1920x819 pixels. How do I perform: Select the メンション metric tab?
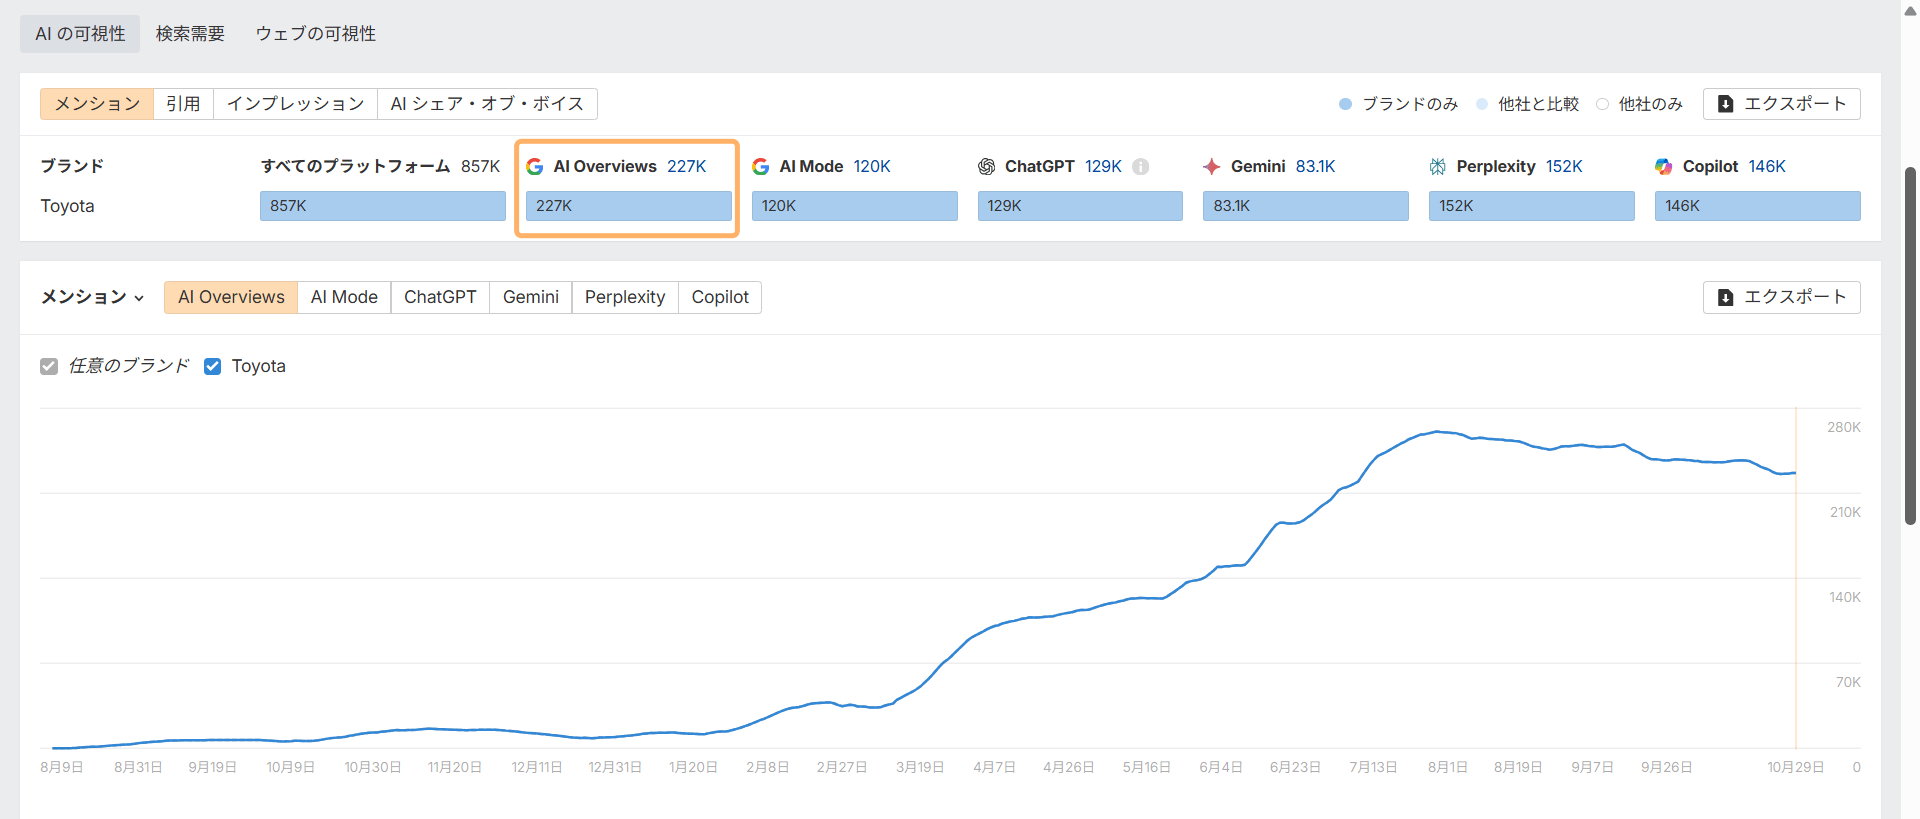[x=97, y=104]
